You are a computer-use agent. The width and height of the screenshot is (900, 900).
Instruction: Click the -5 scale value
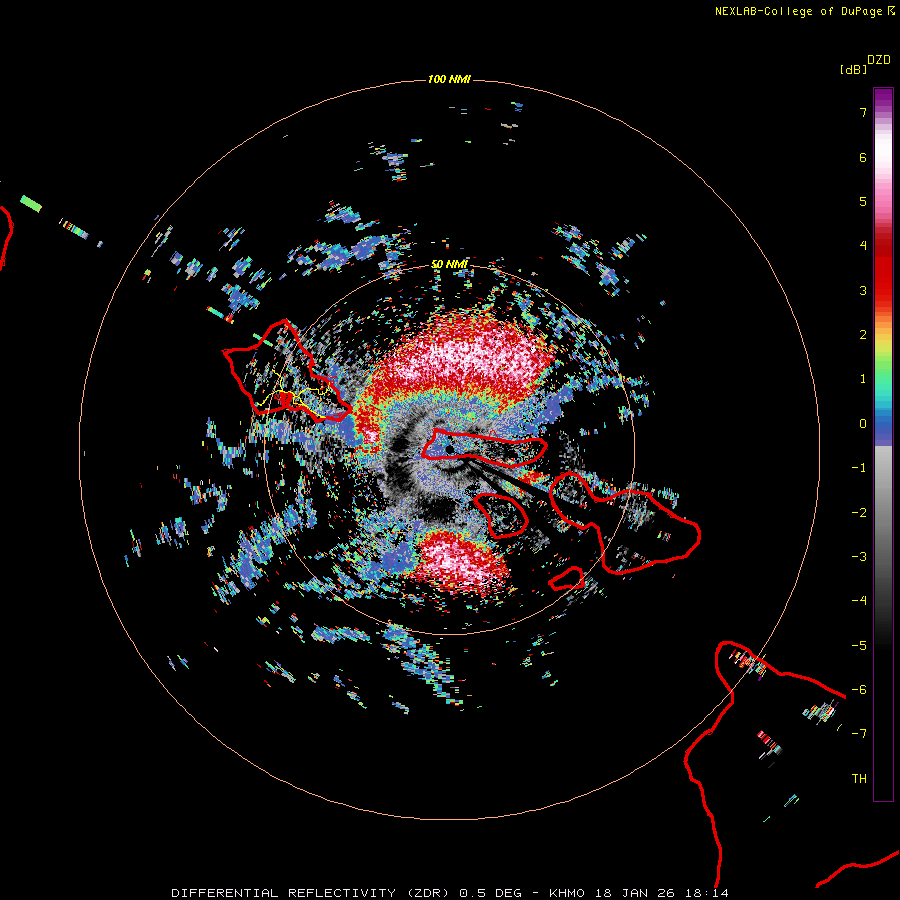pyautogui.click(x=859, y=646)
